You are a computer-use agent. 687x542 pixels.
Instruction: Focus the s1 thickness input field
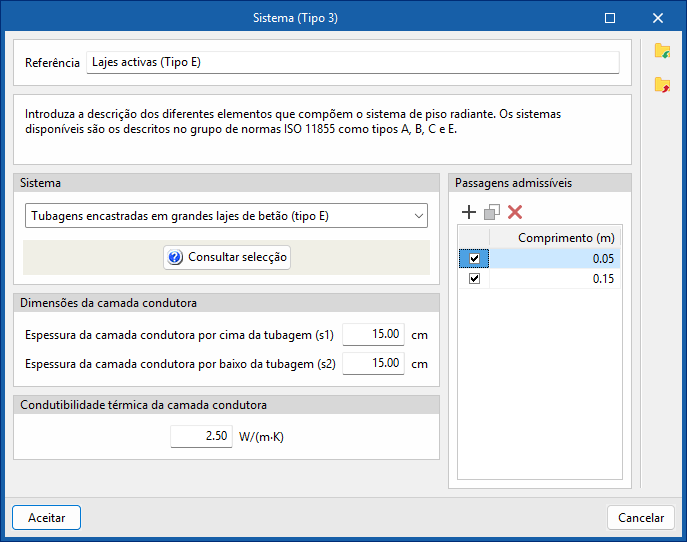373,335
